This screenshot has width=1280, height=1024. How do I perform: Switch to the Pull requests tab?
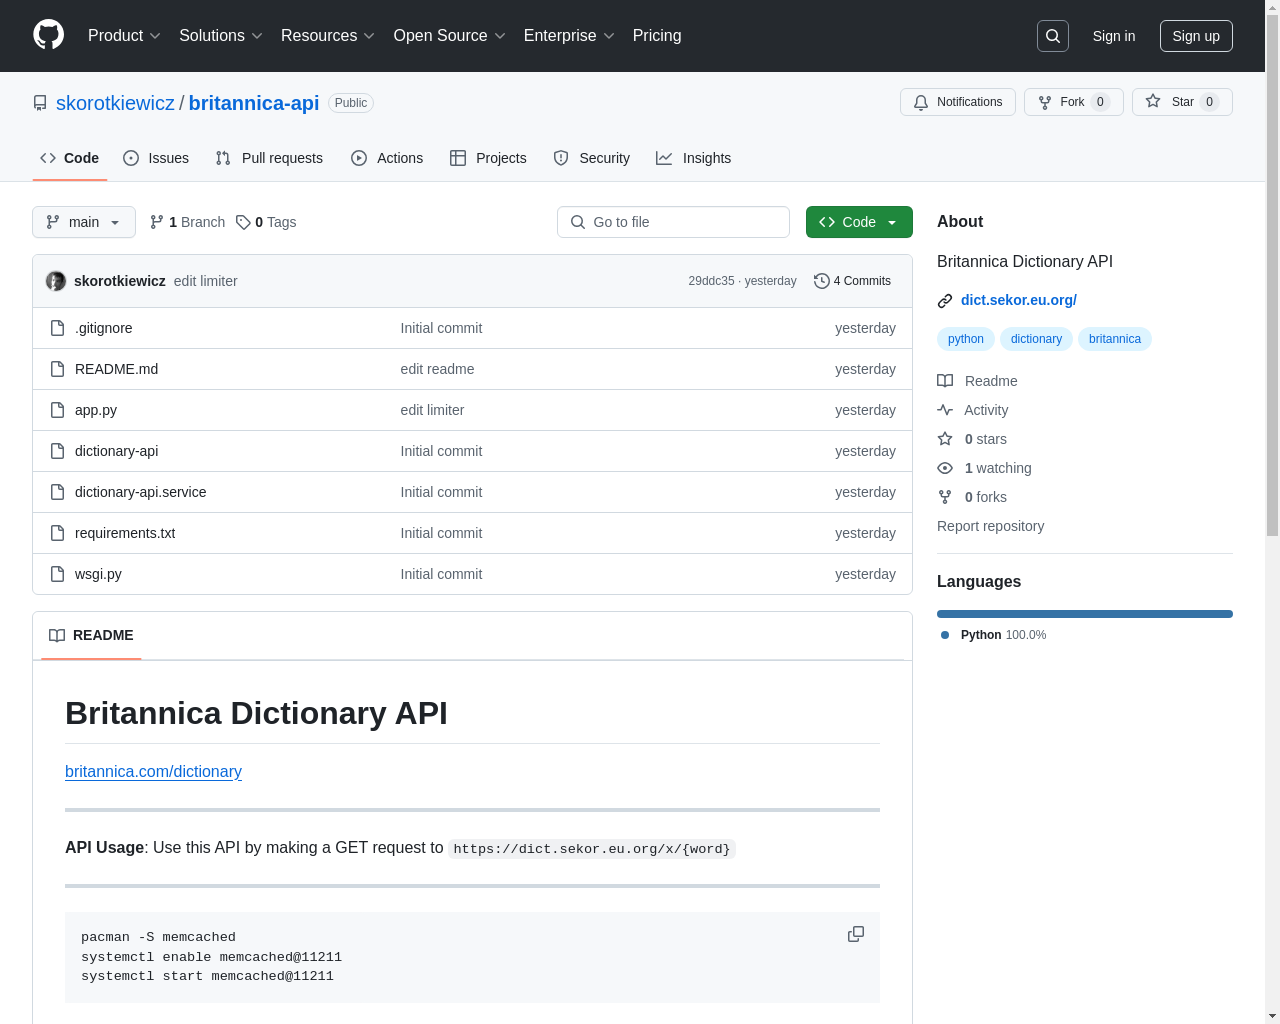pyautogui.click(x=269, y=158)
